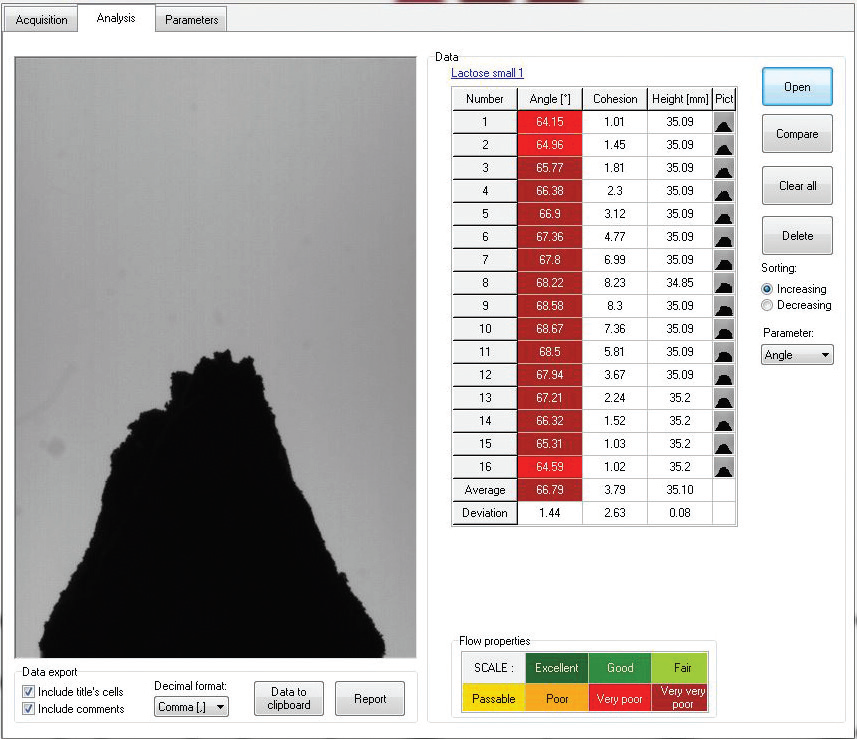Open picture thumbnail for measurement row 6
This screenshot has height=739, width=857.
pos(724,237)
